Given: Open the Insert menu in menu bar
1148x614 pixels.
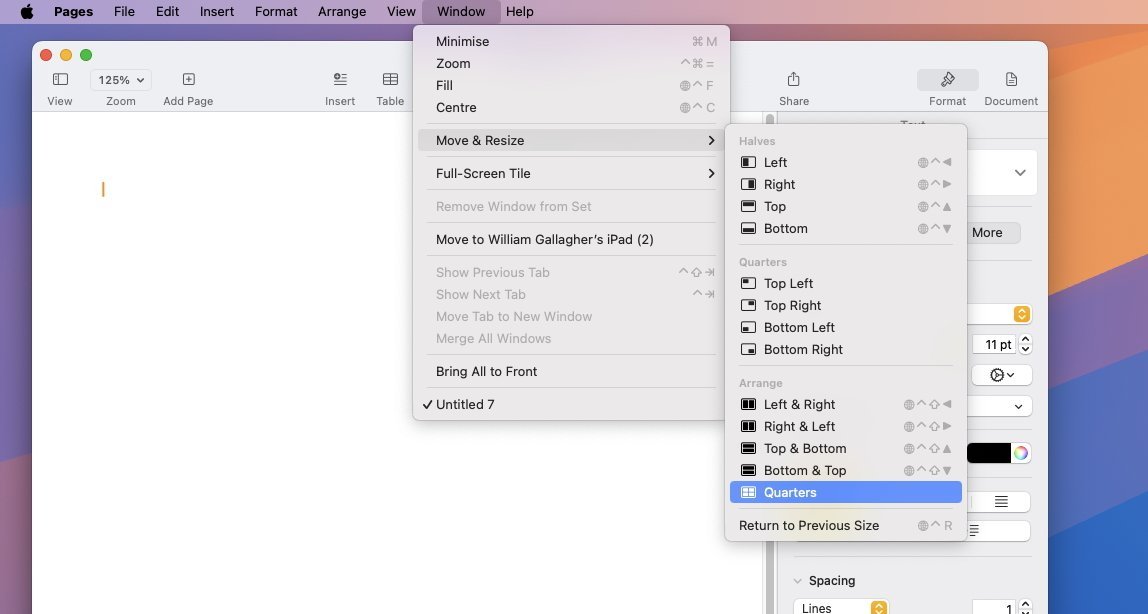Looking at the screenshot, I should [x=217, y=12].
